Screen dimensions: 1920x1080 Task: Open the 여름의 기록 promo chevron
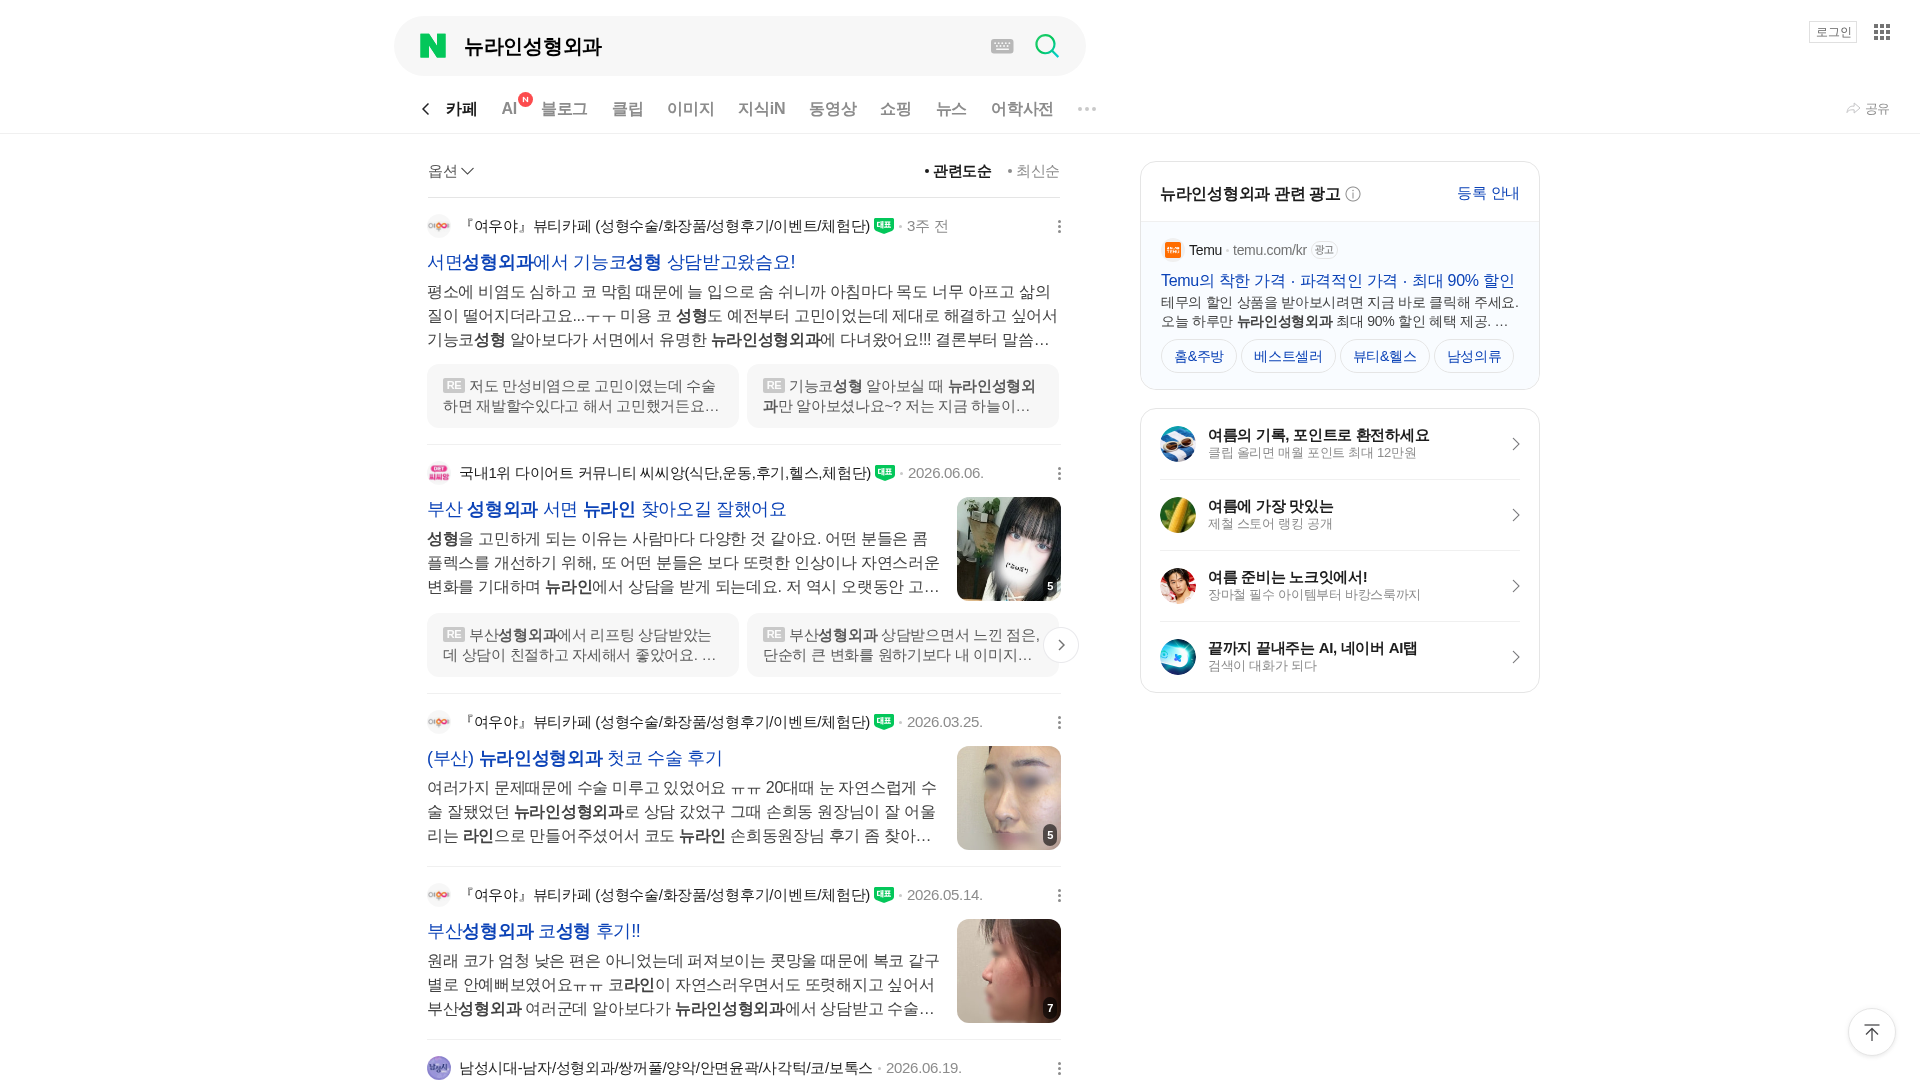tap(1515, 444)
